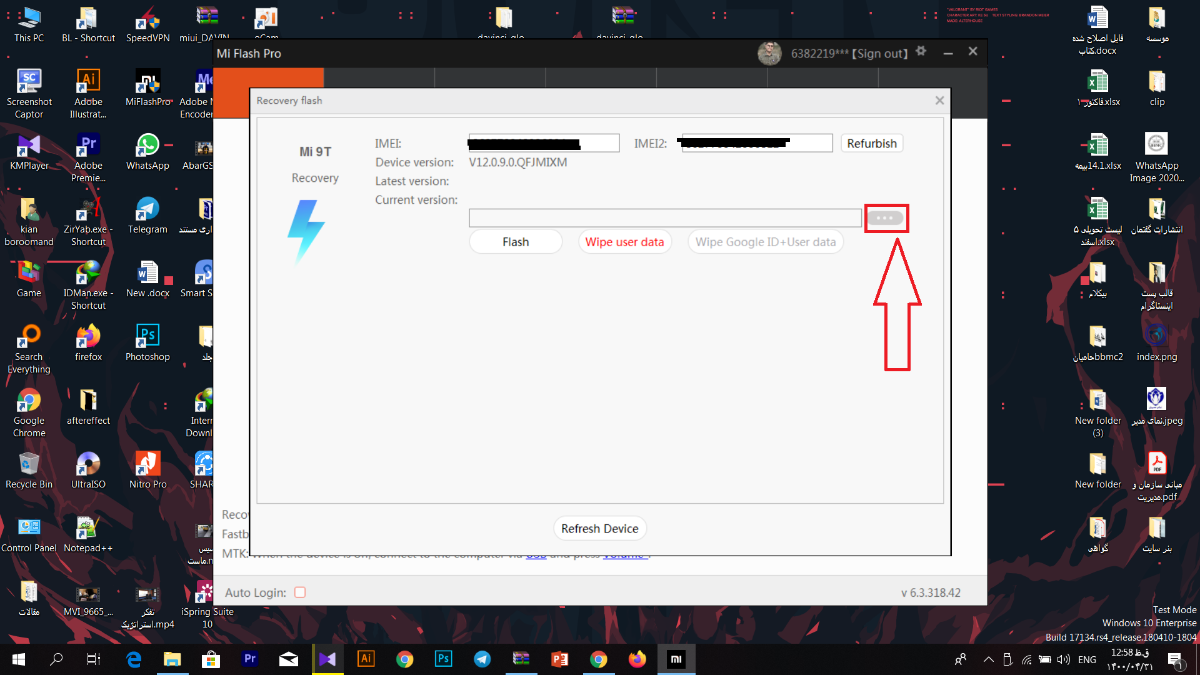This screenshot has height=675, width=1200.
Task: Open Mi Flash Pro settings gear
Action: [x=921, y=52]
